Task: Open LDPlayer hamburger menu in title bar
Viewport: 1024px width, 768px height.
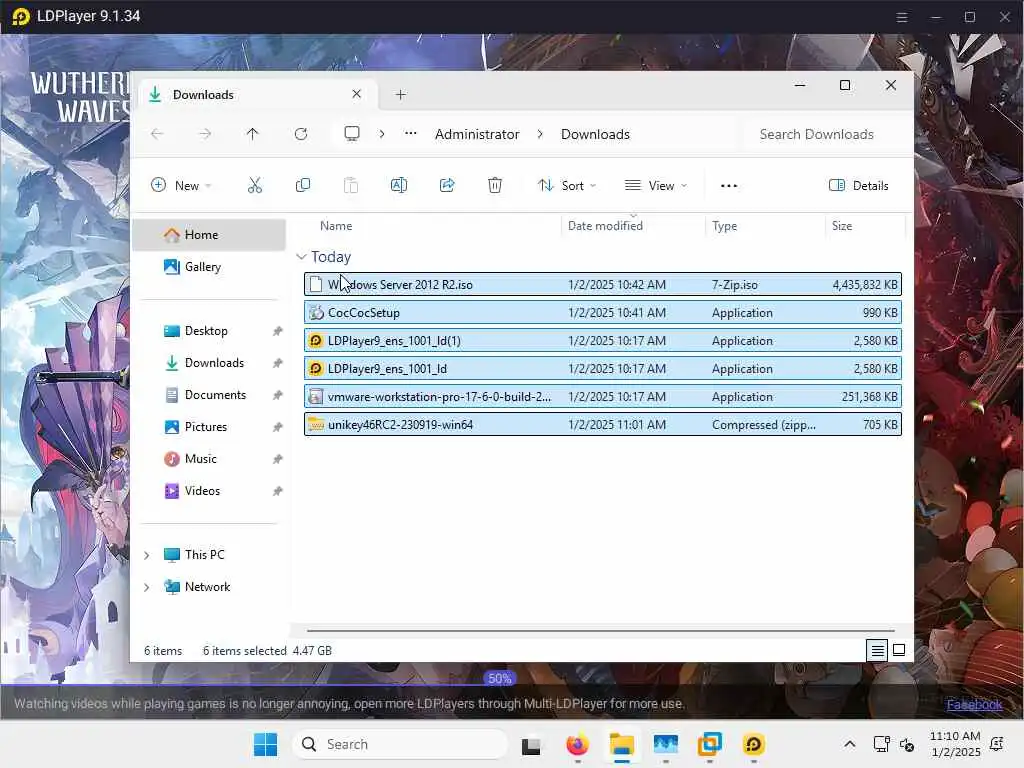Action: click(x=902, y=17)
